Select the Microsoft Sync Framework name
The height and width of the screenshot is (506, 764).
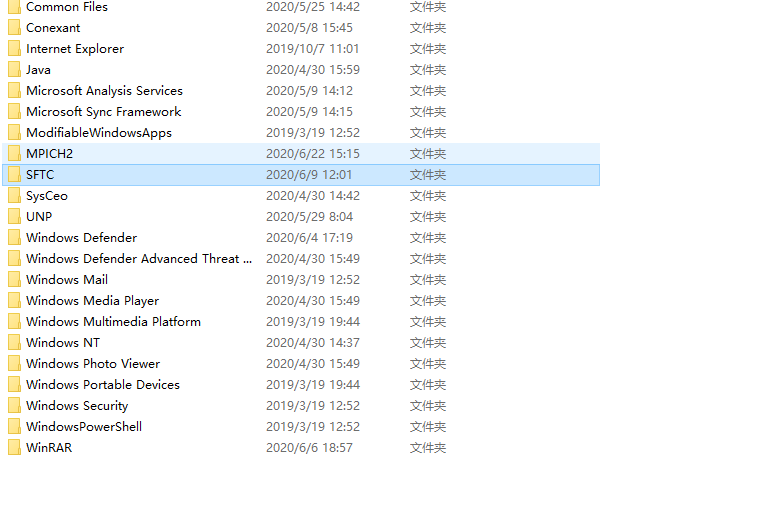[104, 112]
